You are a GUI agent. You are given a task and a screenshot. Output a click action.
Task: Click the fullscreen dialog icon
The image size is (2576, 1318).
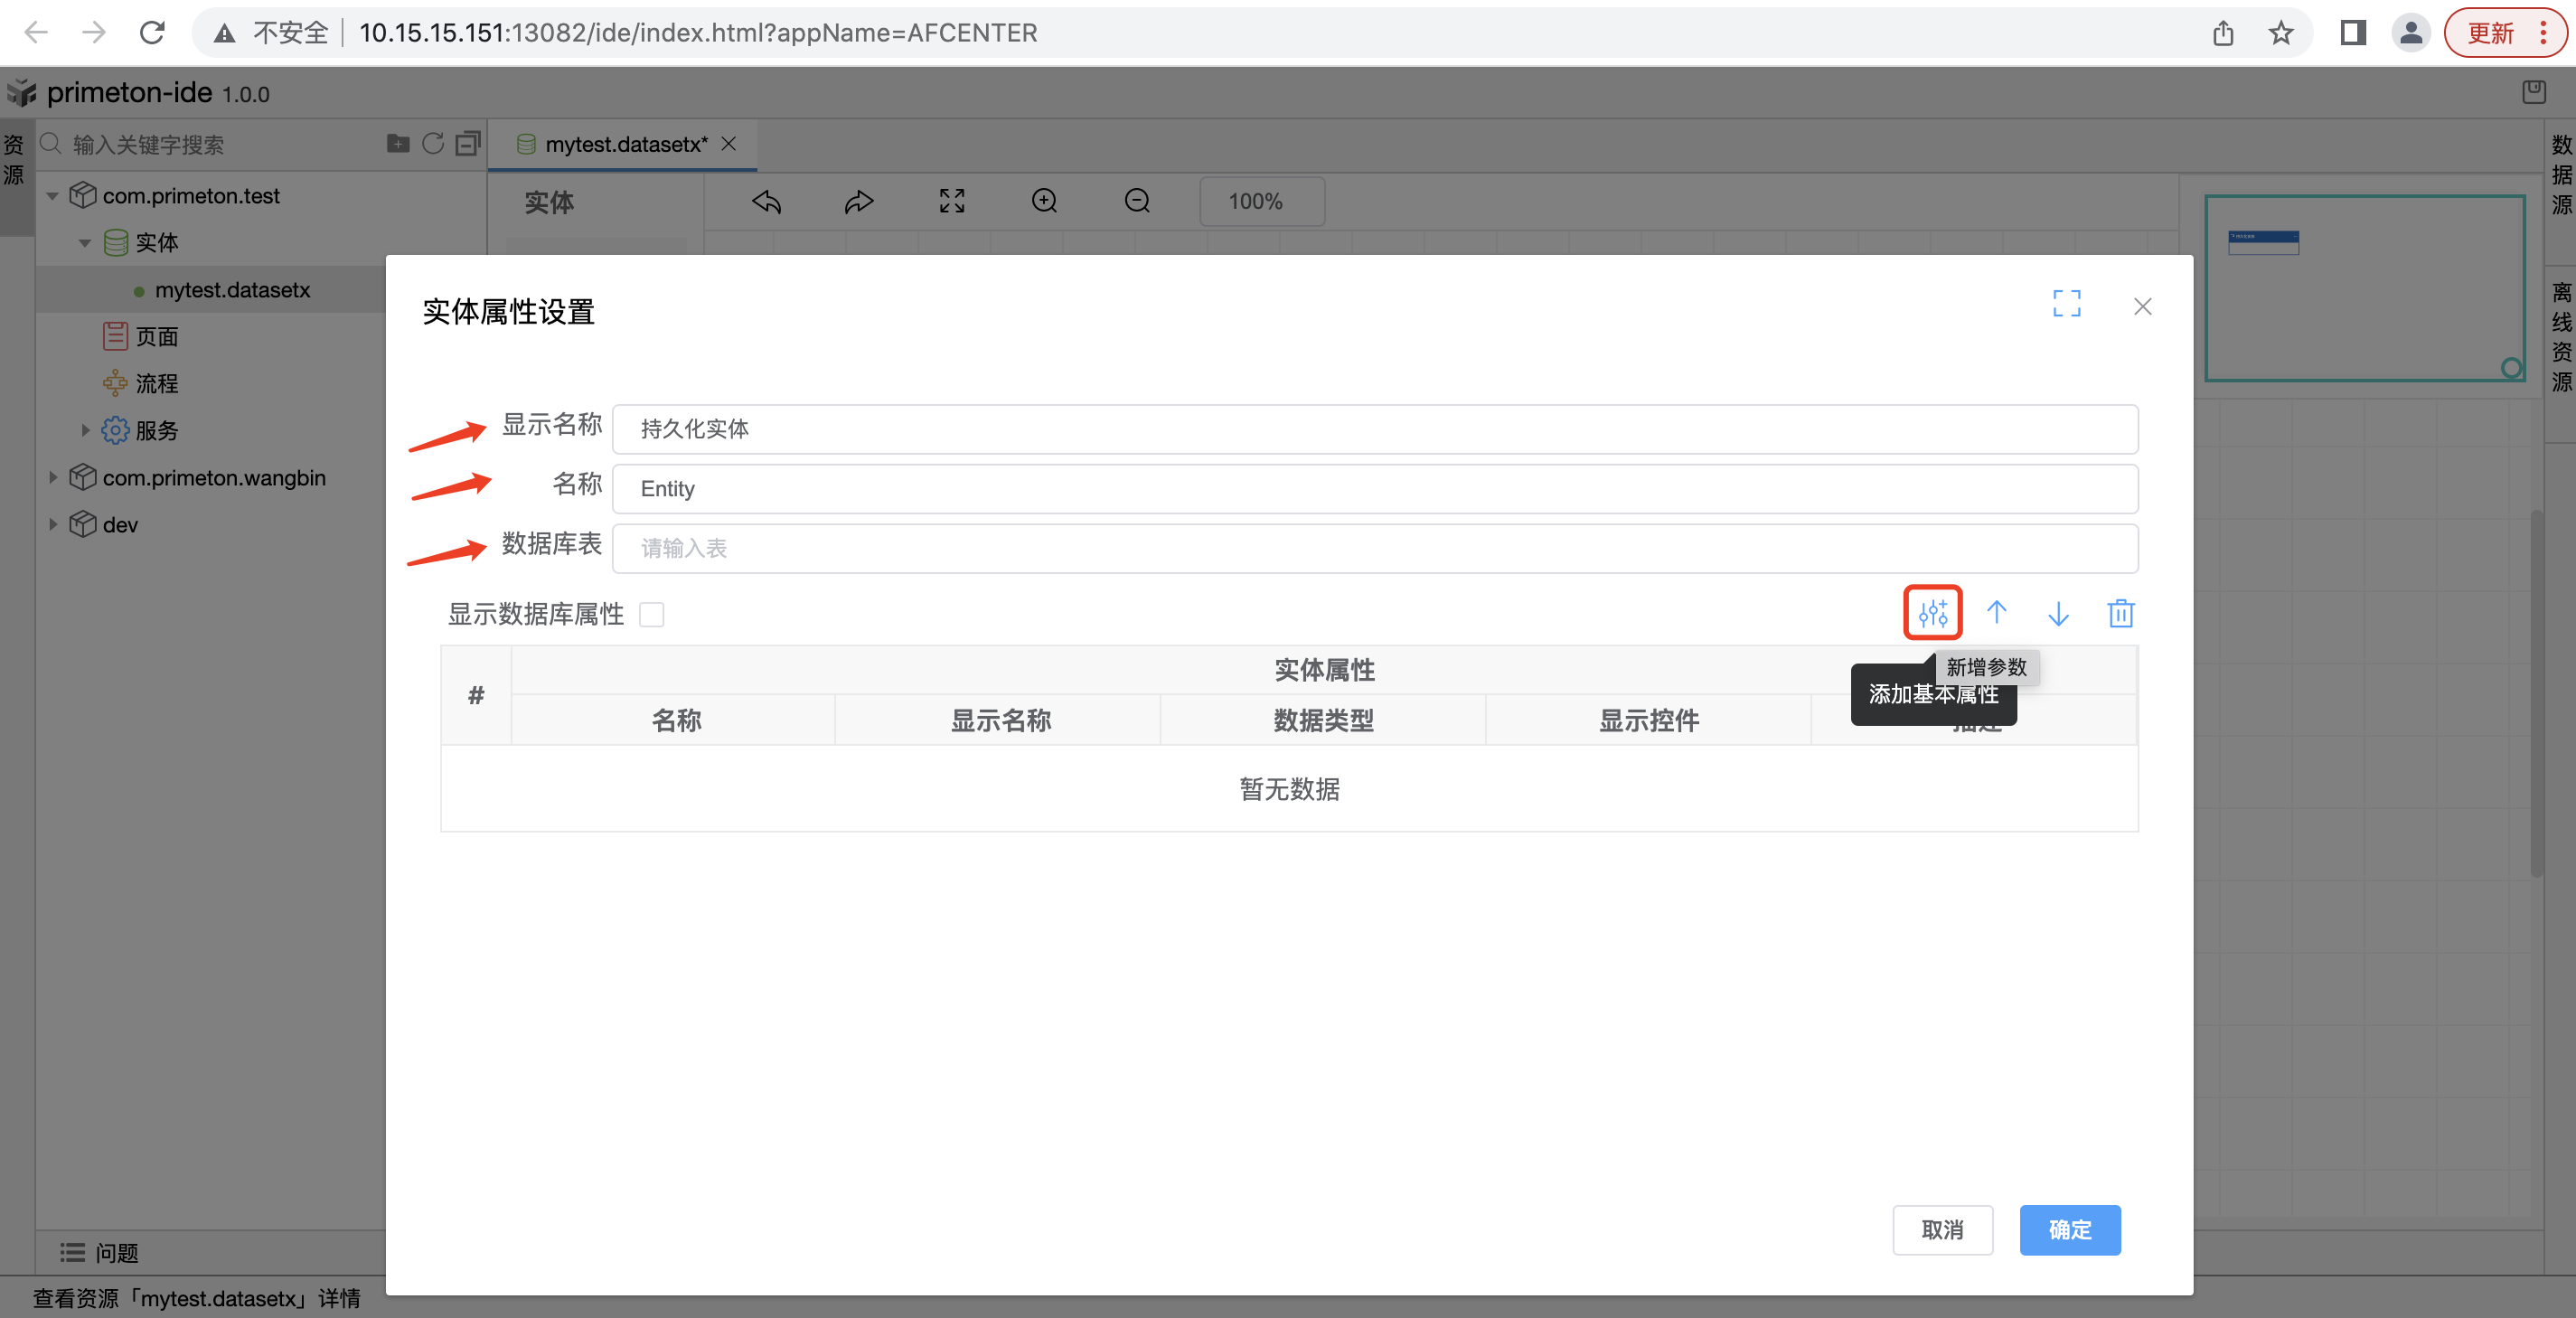click(x=2066, y=304)
